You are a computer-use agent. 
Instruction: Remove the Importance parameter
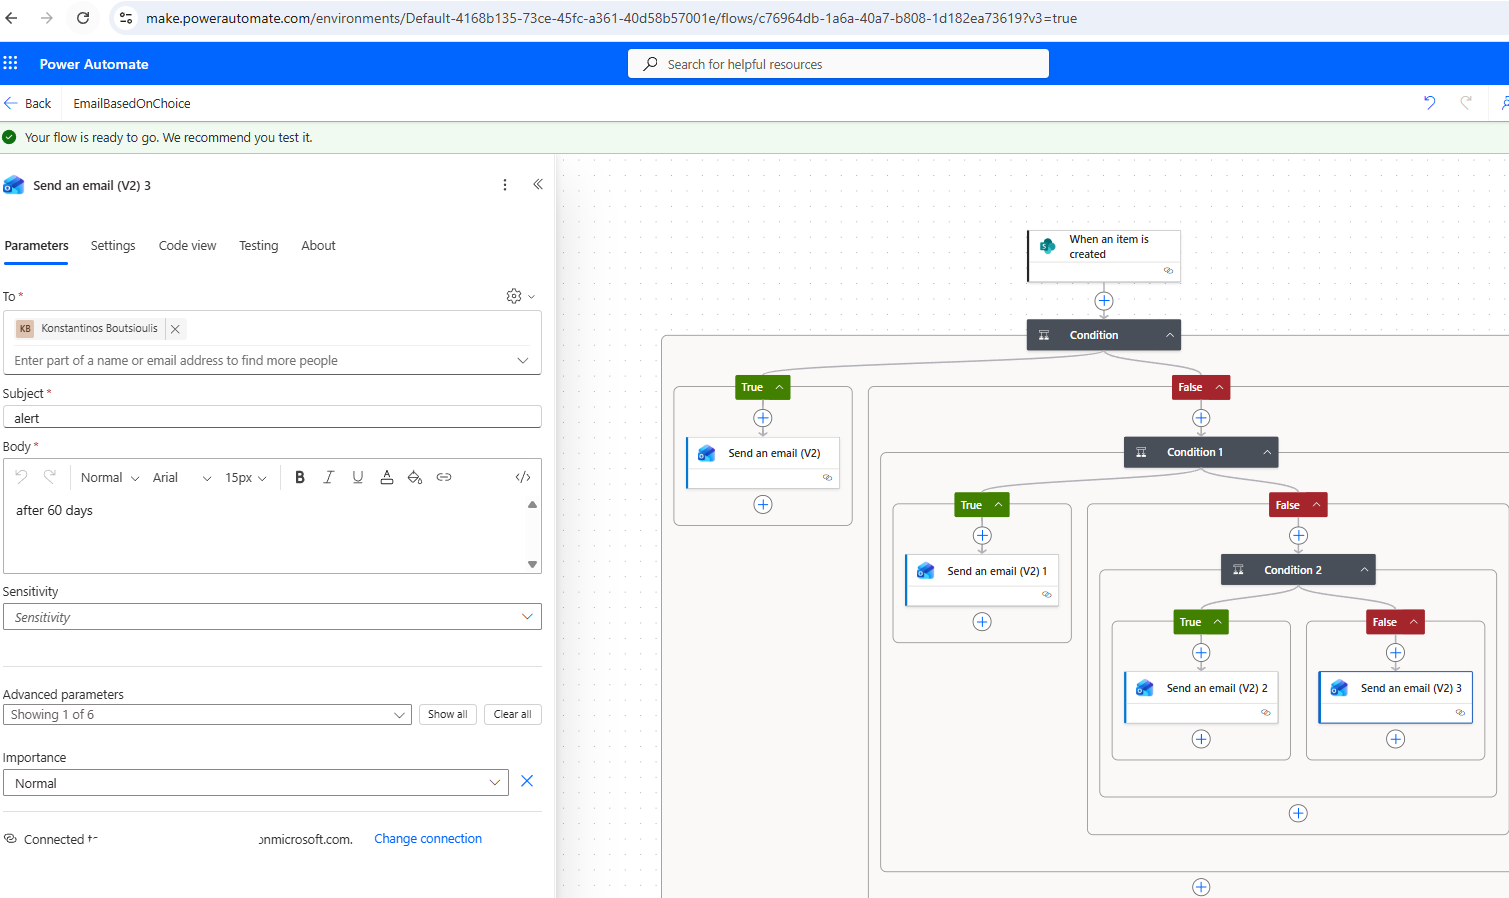tap(527, 782)
